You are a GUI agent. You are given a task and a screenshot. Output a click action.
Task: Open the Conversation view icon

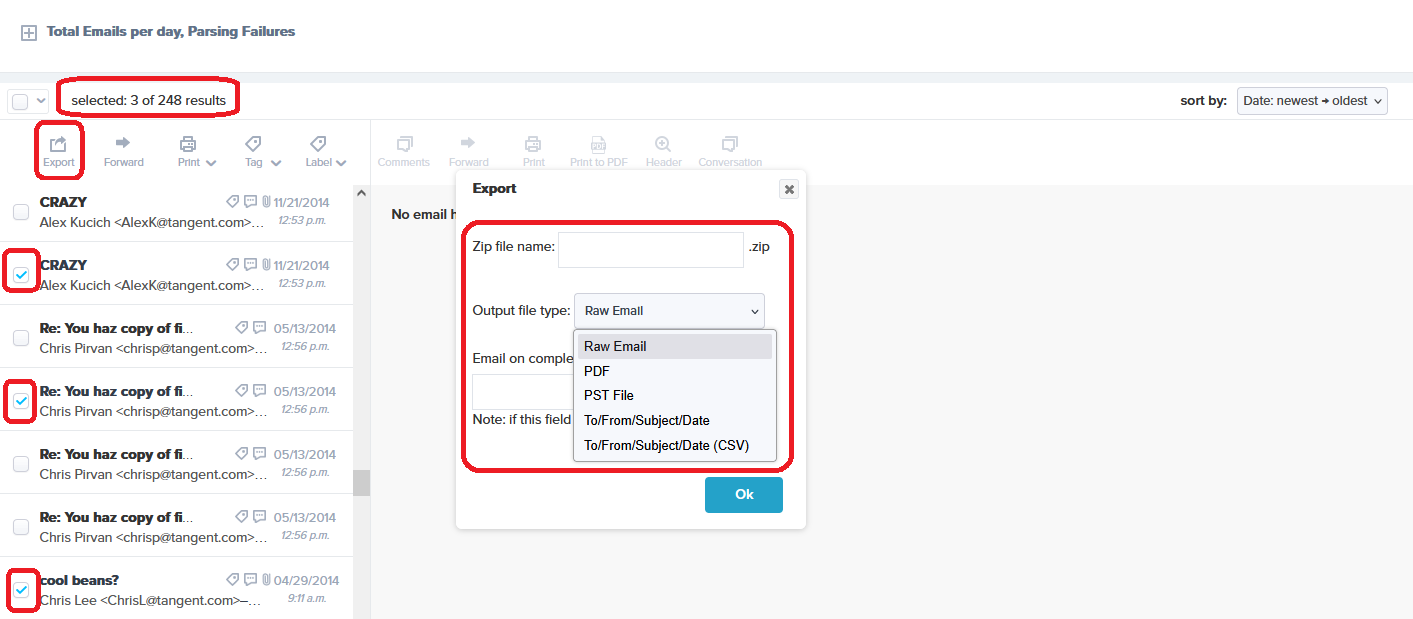click(x=730, y=146)
